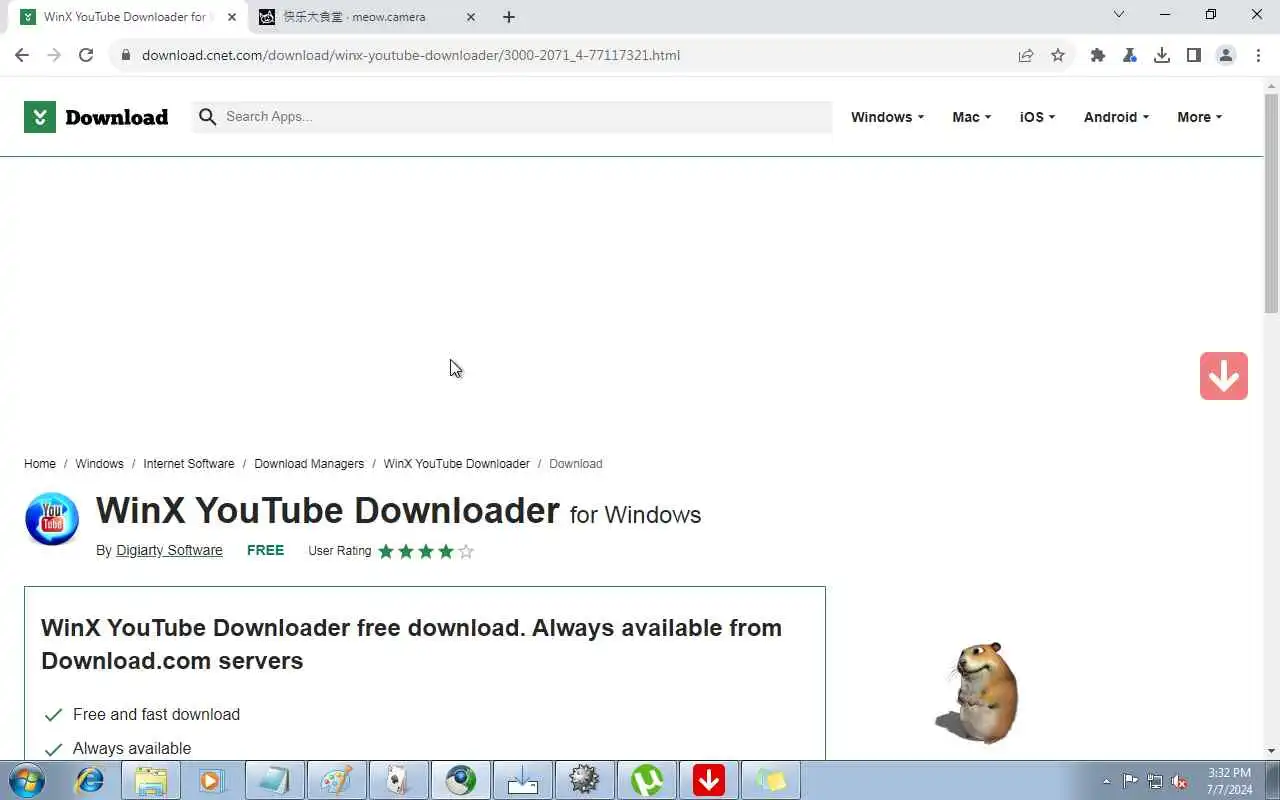Click the green 'FREE' label
The height and width of the screenshot is (800, 1280).
click(x=265, y=551)
